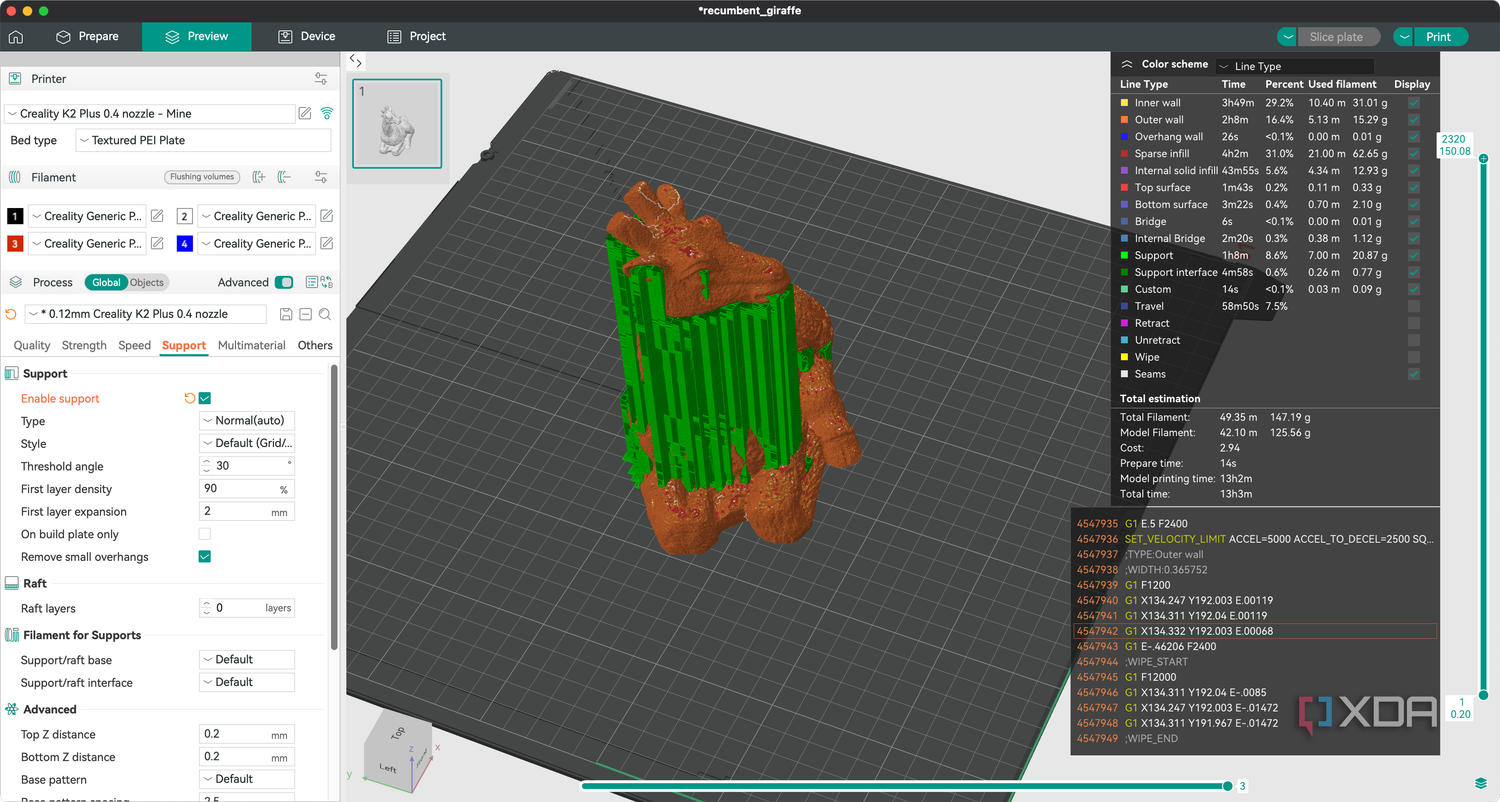The width and height of the screenshot is (1500, 802).
Task: Open the Color scheme Line Type dropdown
Action: tap(1295, 66)
